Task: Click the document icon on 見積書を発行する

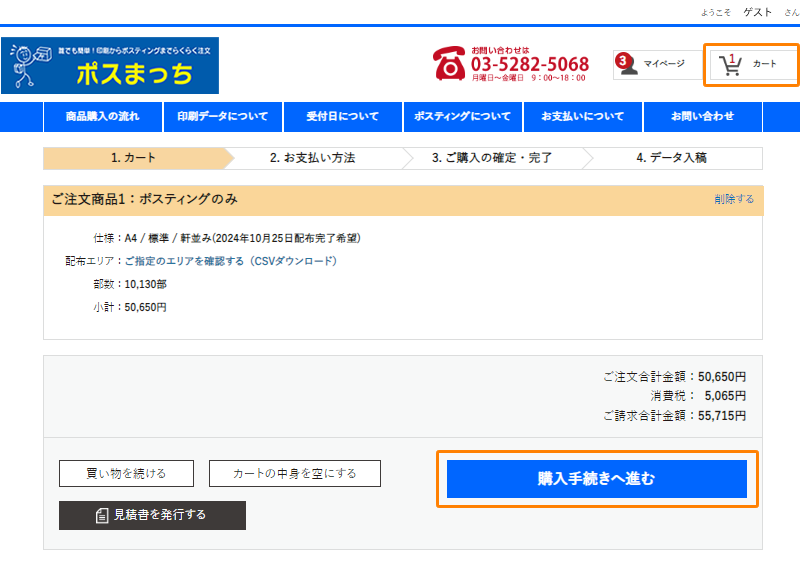Action: click(102, 515)
